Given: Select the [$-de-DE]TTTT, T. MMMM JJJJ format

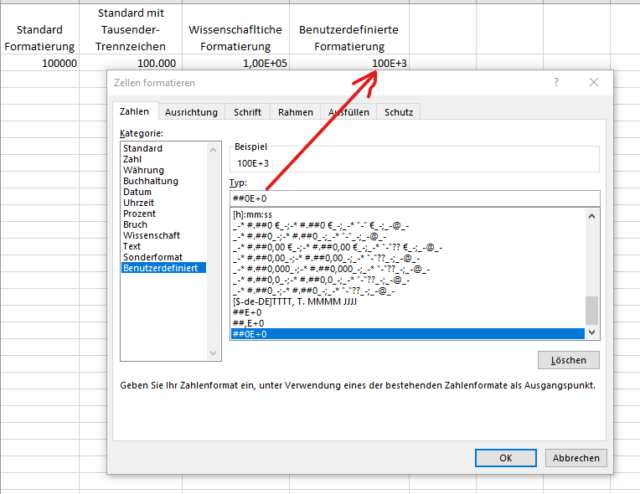Looking at the screenshot, I should click(x=407, y=302).
